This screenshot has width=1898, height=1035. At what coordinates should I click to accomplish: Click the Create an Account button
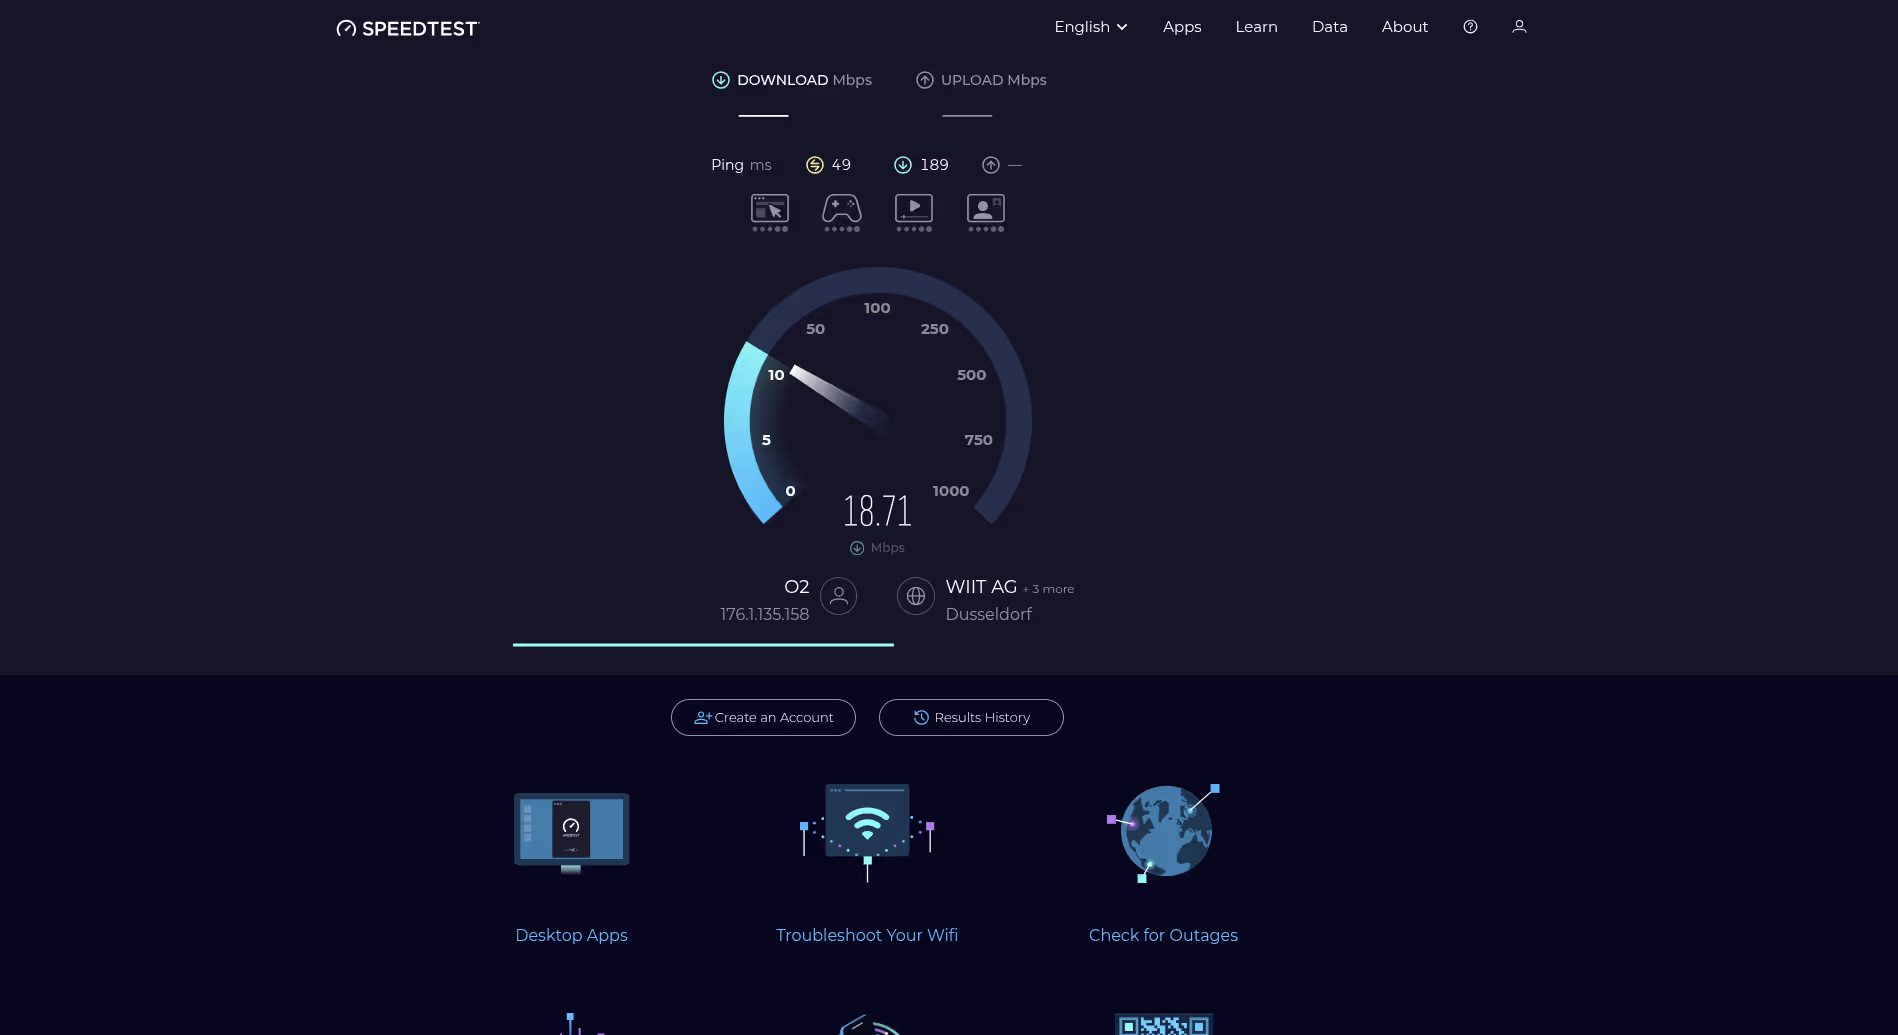763,717
